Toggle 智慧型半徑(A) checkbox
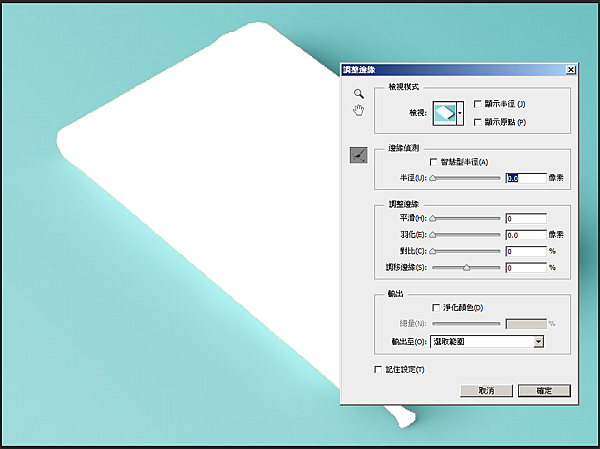 (434, 162)
